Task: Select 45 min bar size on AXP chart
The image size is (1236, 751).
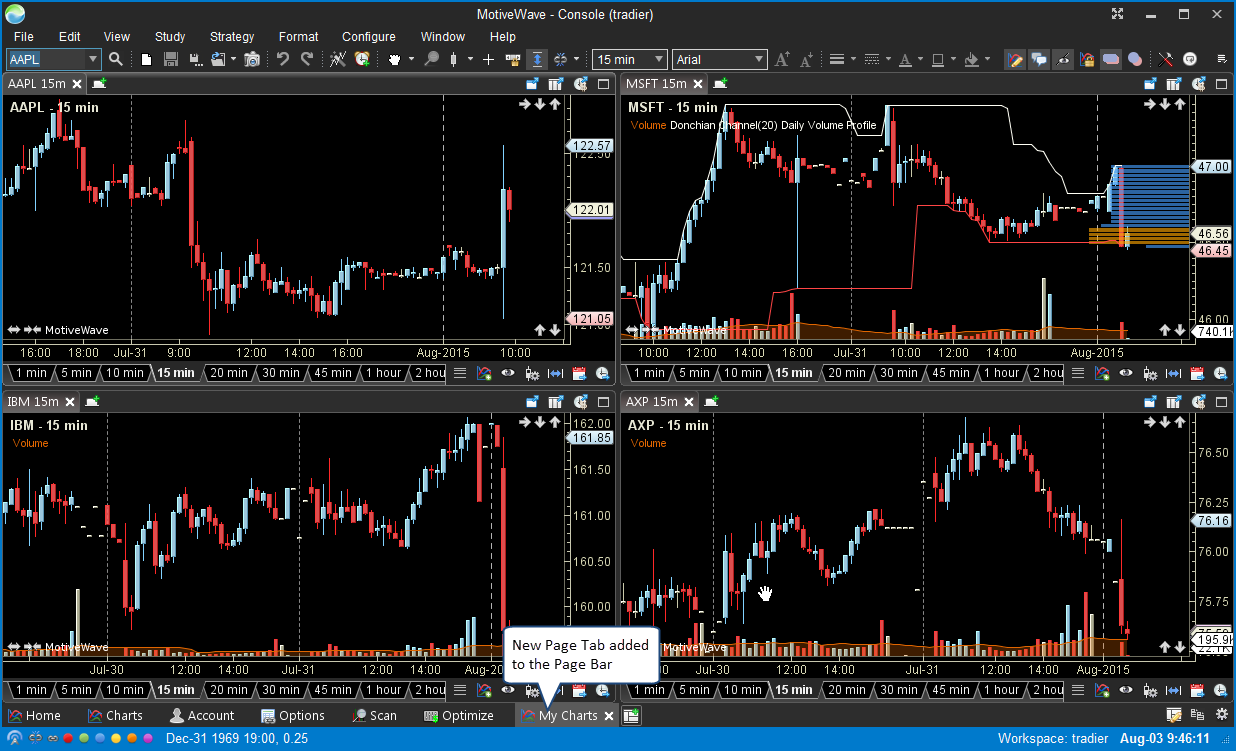Action: [x=951, y=690]
